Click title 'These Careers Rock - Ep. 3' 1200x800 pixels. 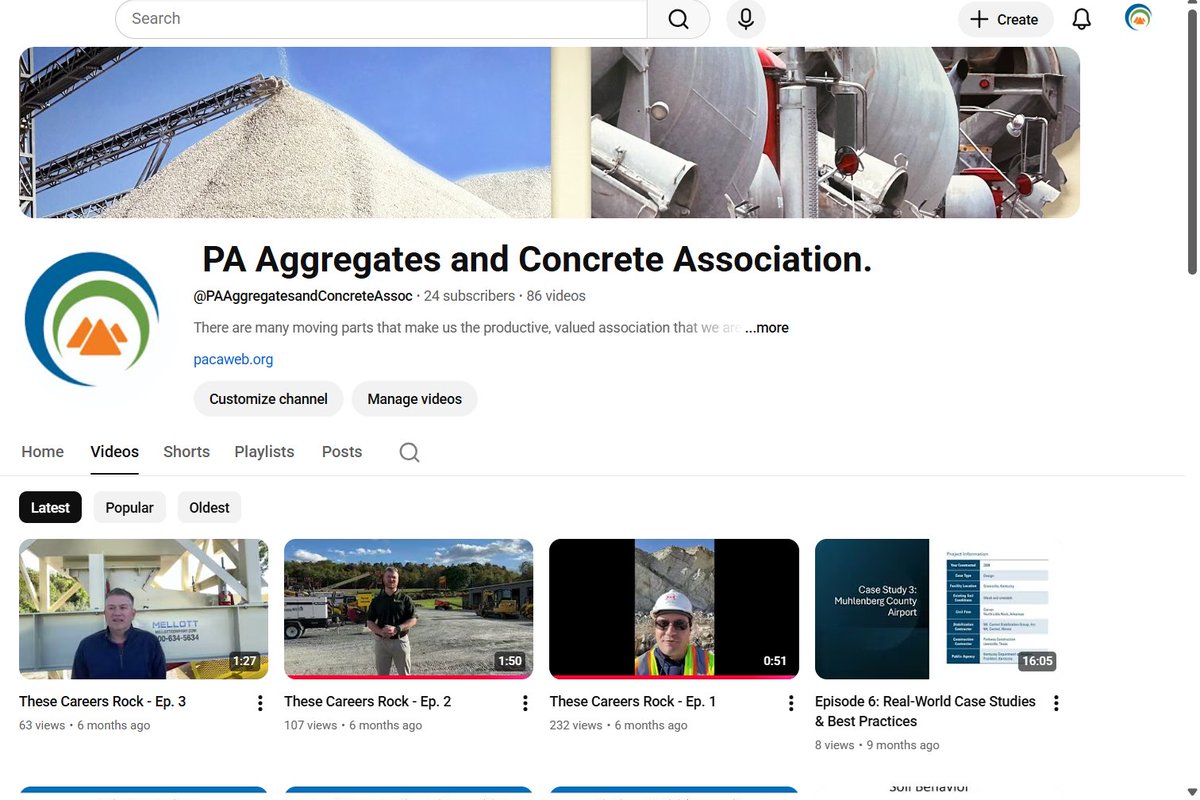point(102,702)
